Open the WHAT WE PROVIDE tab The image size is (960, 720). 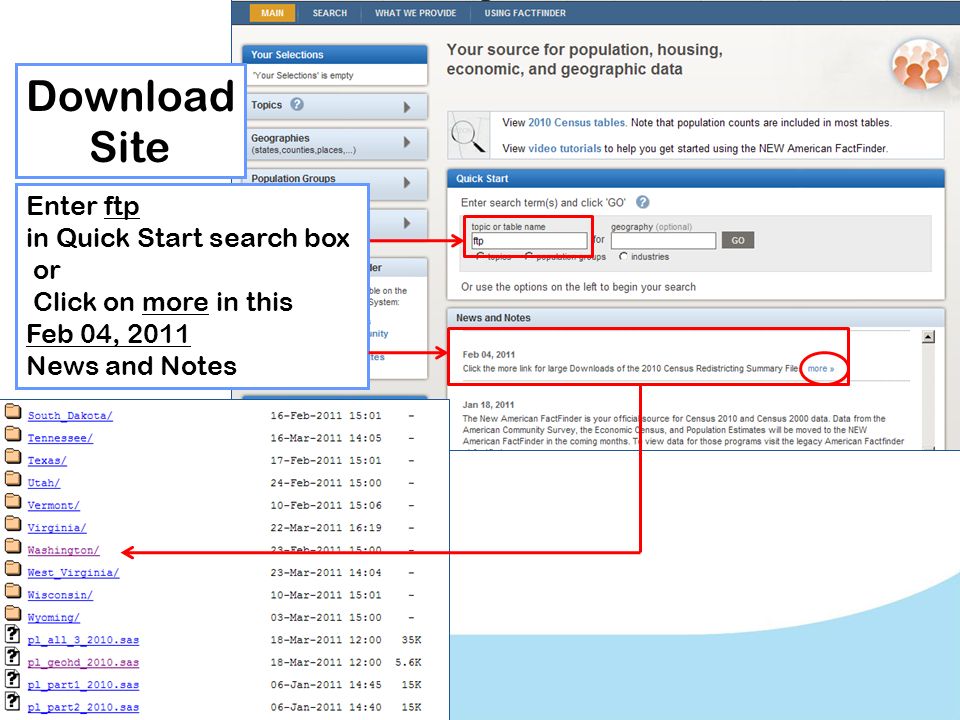point(415,13)
